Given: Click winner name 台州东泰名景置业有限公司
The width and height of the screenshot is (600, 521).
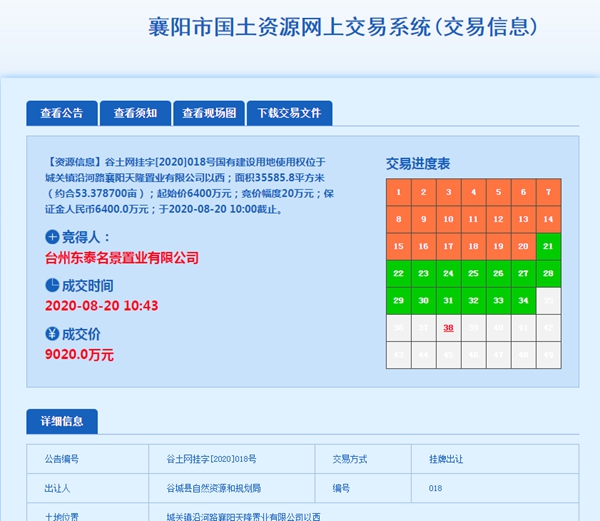Looking at the screenshot, I should coord(122,258).
